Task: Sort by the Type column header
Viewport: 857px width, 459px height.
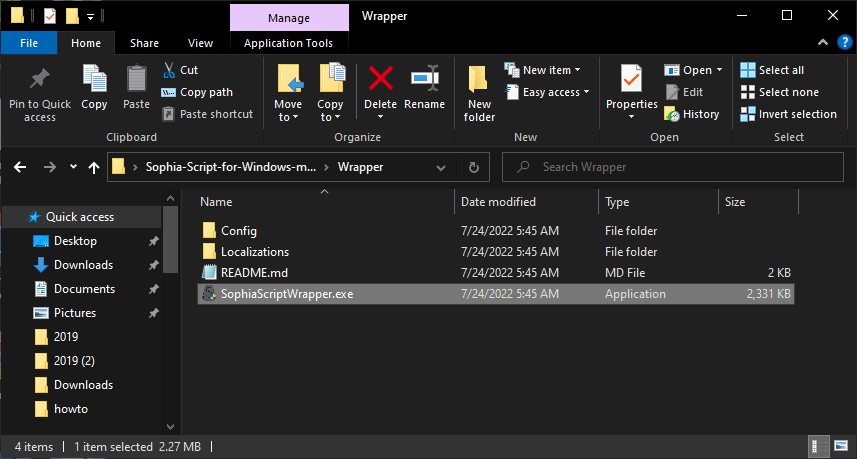Action: pos(617,202)
